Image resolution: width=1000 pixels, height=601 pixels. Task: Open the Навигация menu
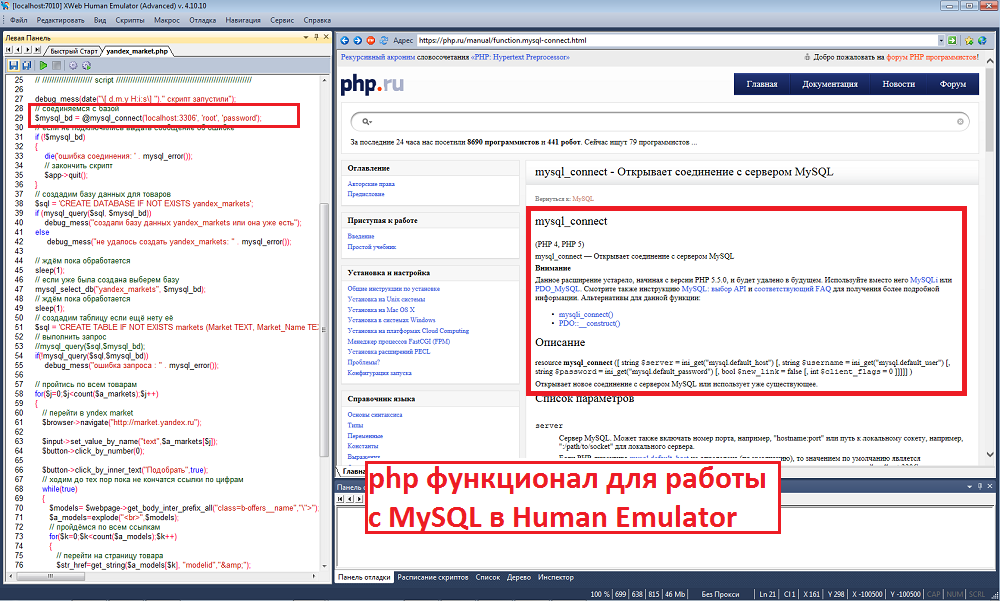[243, 20]
